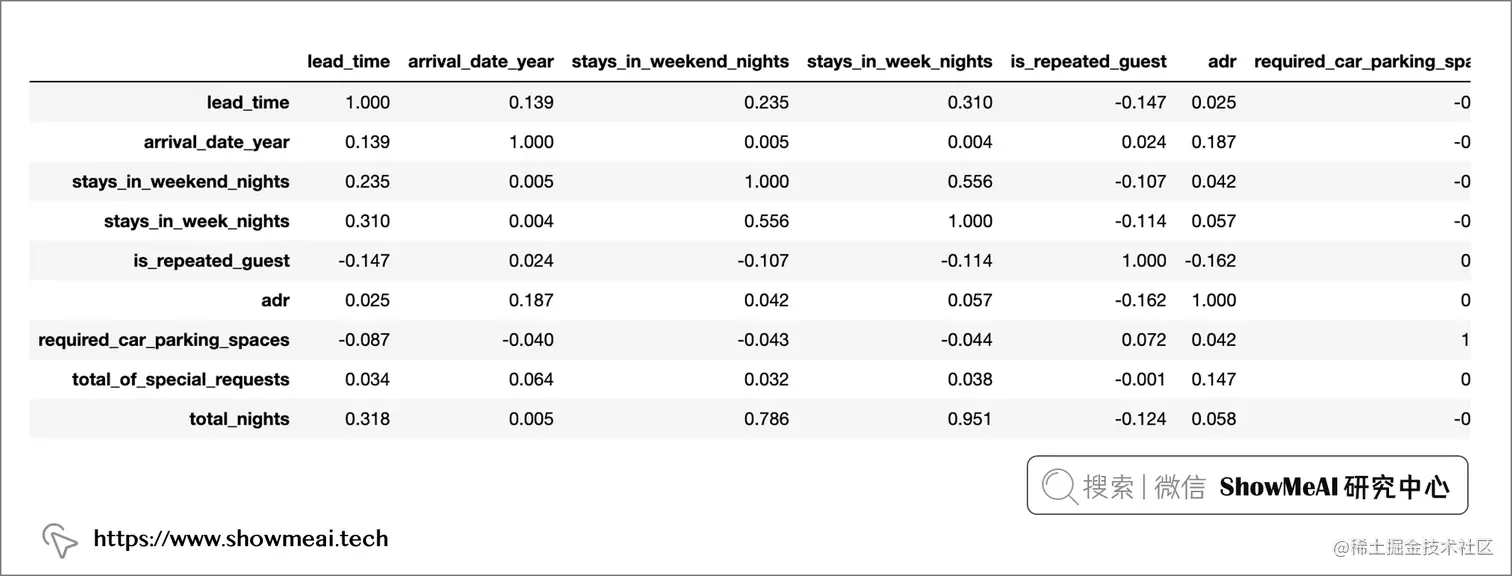Screen dimensions: 1512x576
Task: Select the is_repeated_guest column header
Action: click(x=1088, y=61)
